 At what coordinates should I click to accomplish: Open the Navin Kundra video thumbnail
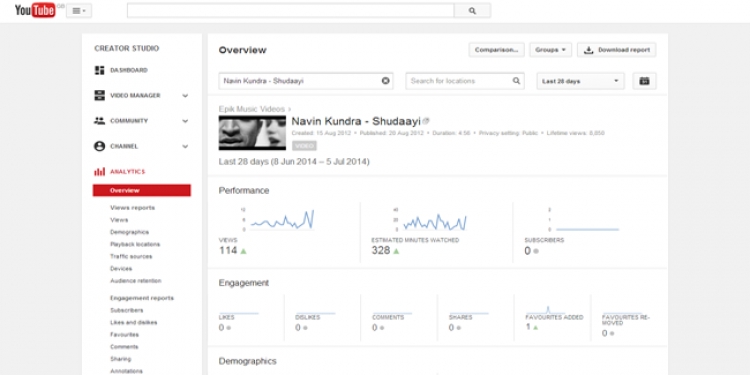pos(252,133)
